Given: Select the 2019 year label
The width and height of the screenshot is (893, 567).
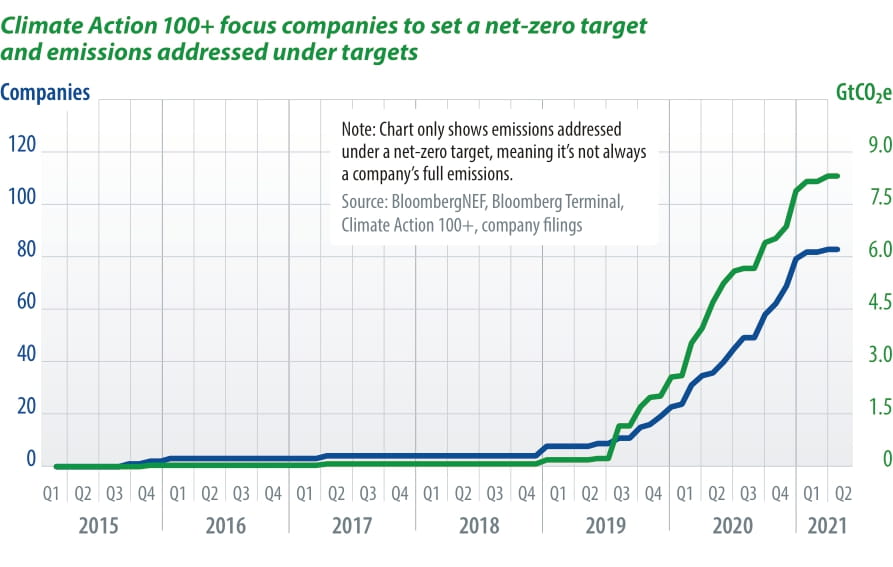Looking at the screenshot, I should click(605, 526).
